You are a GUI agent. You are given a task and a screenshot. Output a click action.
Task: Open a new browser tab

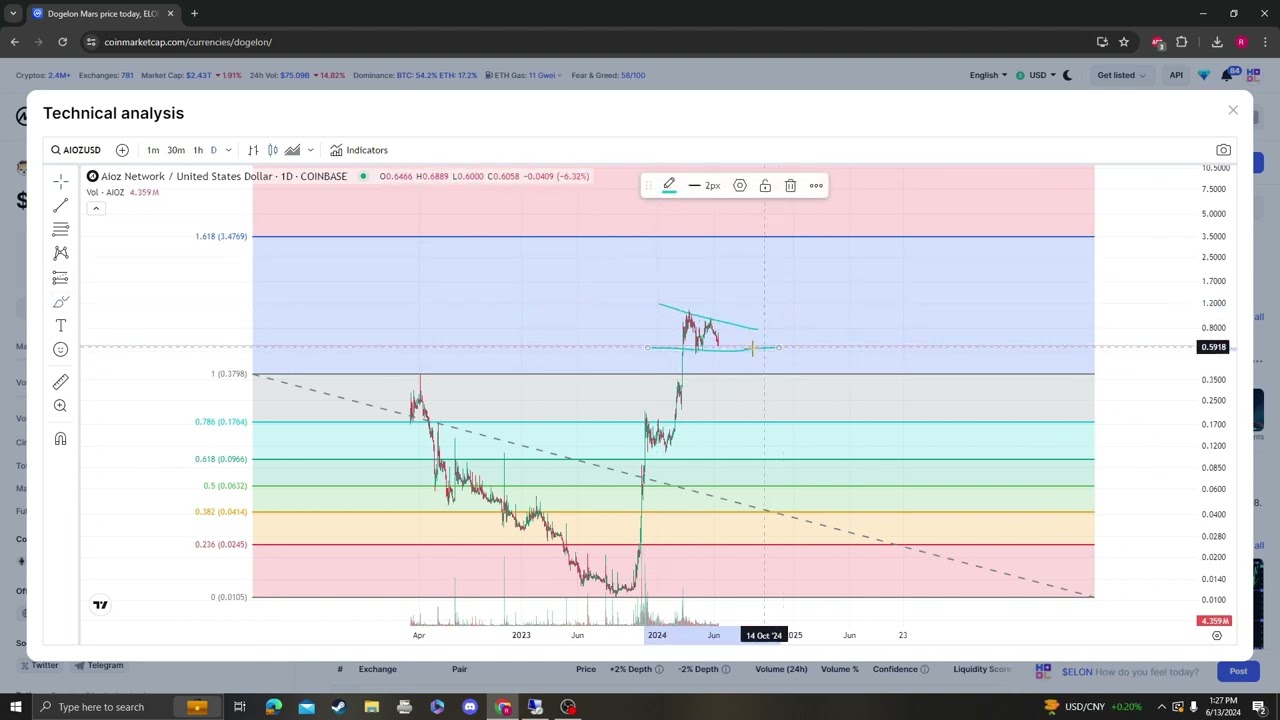pyautogui.click(x=194, y=13)
